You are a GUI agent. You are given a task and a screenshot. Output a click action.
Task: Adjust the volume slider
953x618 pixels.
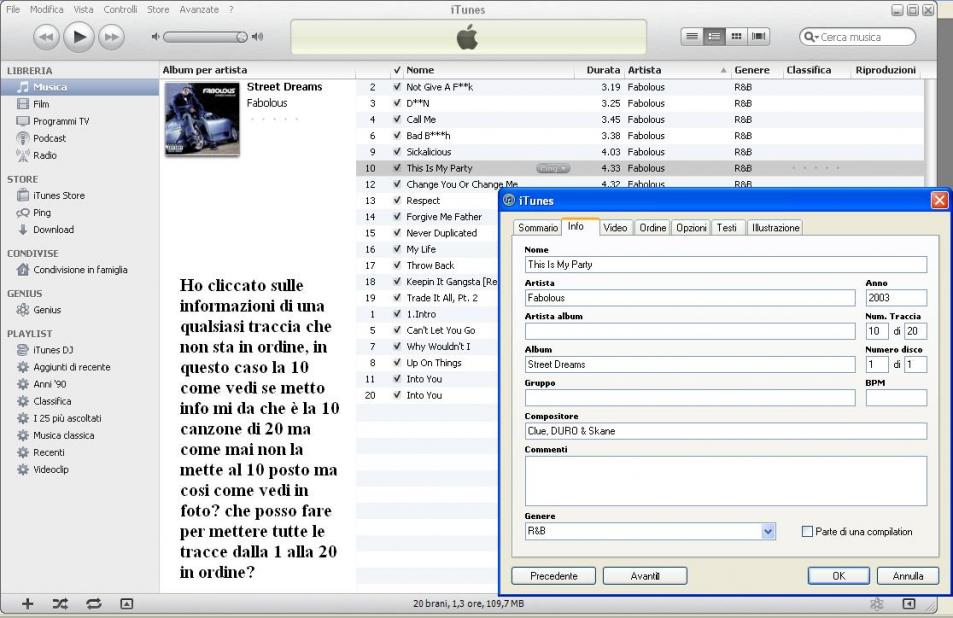(205, 37)
